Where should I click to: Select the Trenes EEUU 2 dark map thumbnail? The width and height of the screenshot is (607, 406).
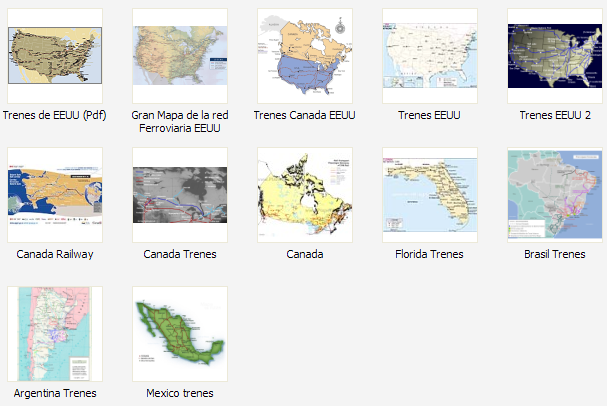(x=555, y=56)
